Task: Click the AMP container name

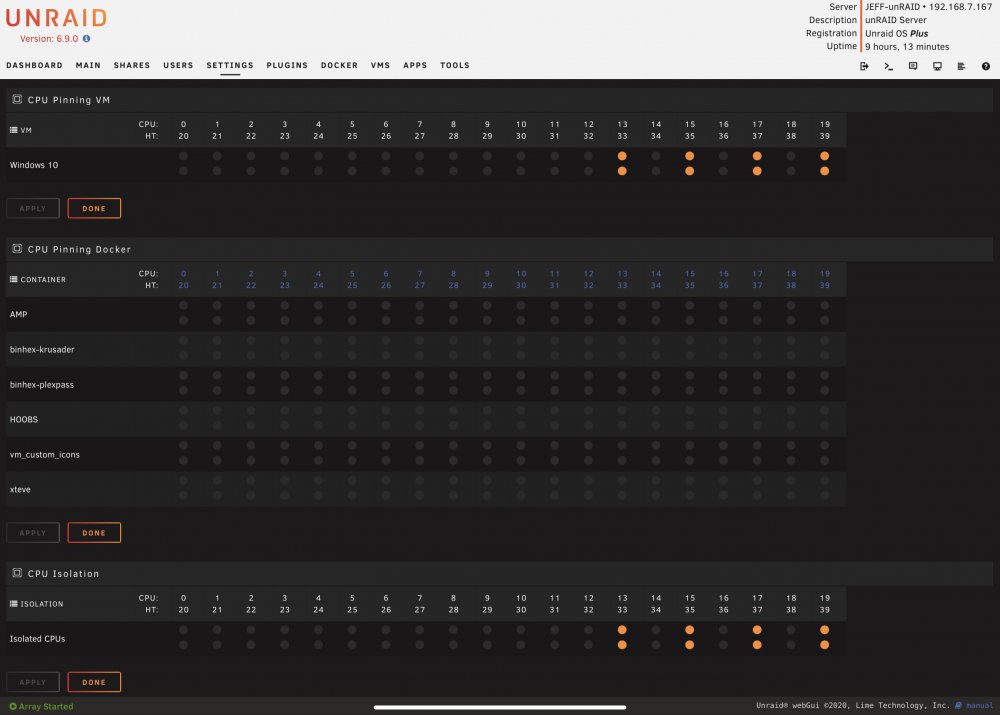Action: [x=18, y=314]
